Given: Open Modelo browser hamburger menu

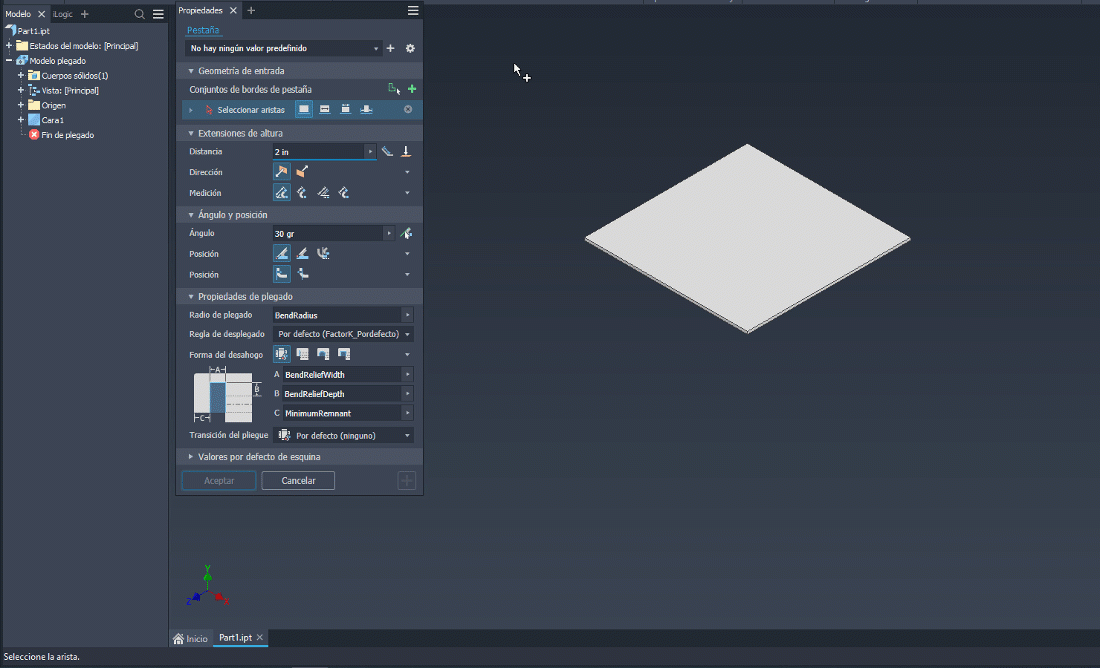Looking at the screenshot, I should pos(159,14).
